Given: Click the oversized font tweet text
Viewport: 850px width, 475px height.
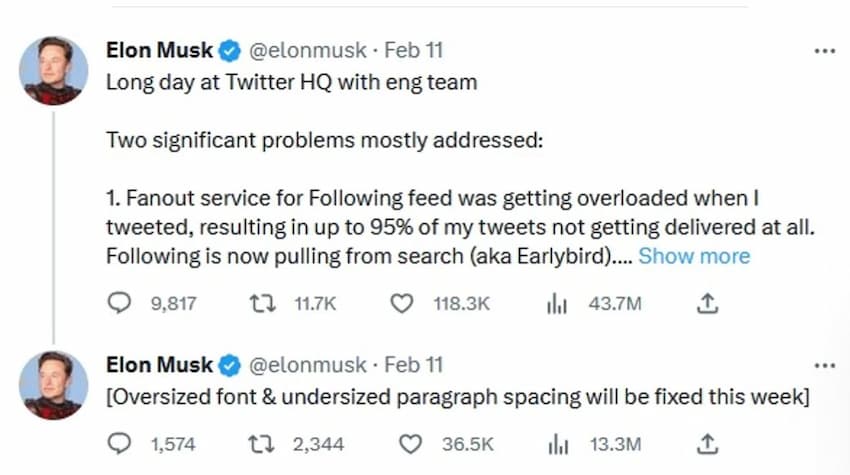Looking at the screenshot, I should pos(457,397).
